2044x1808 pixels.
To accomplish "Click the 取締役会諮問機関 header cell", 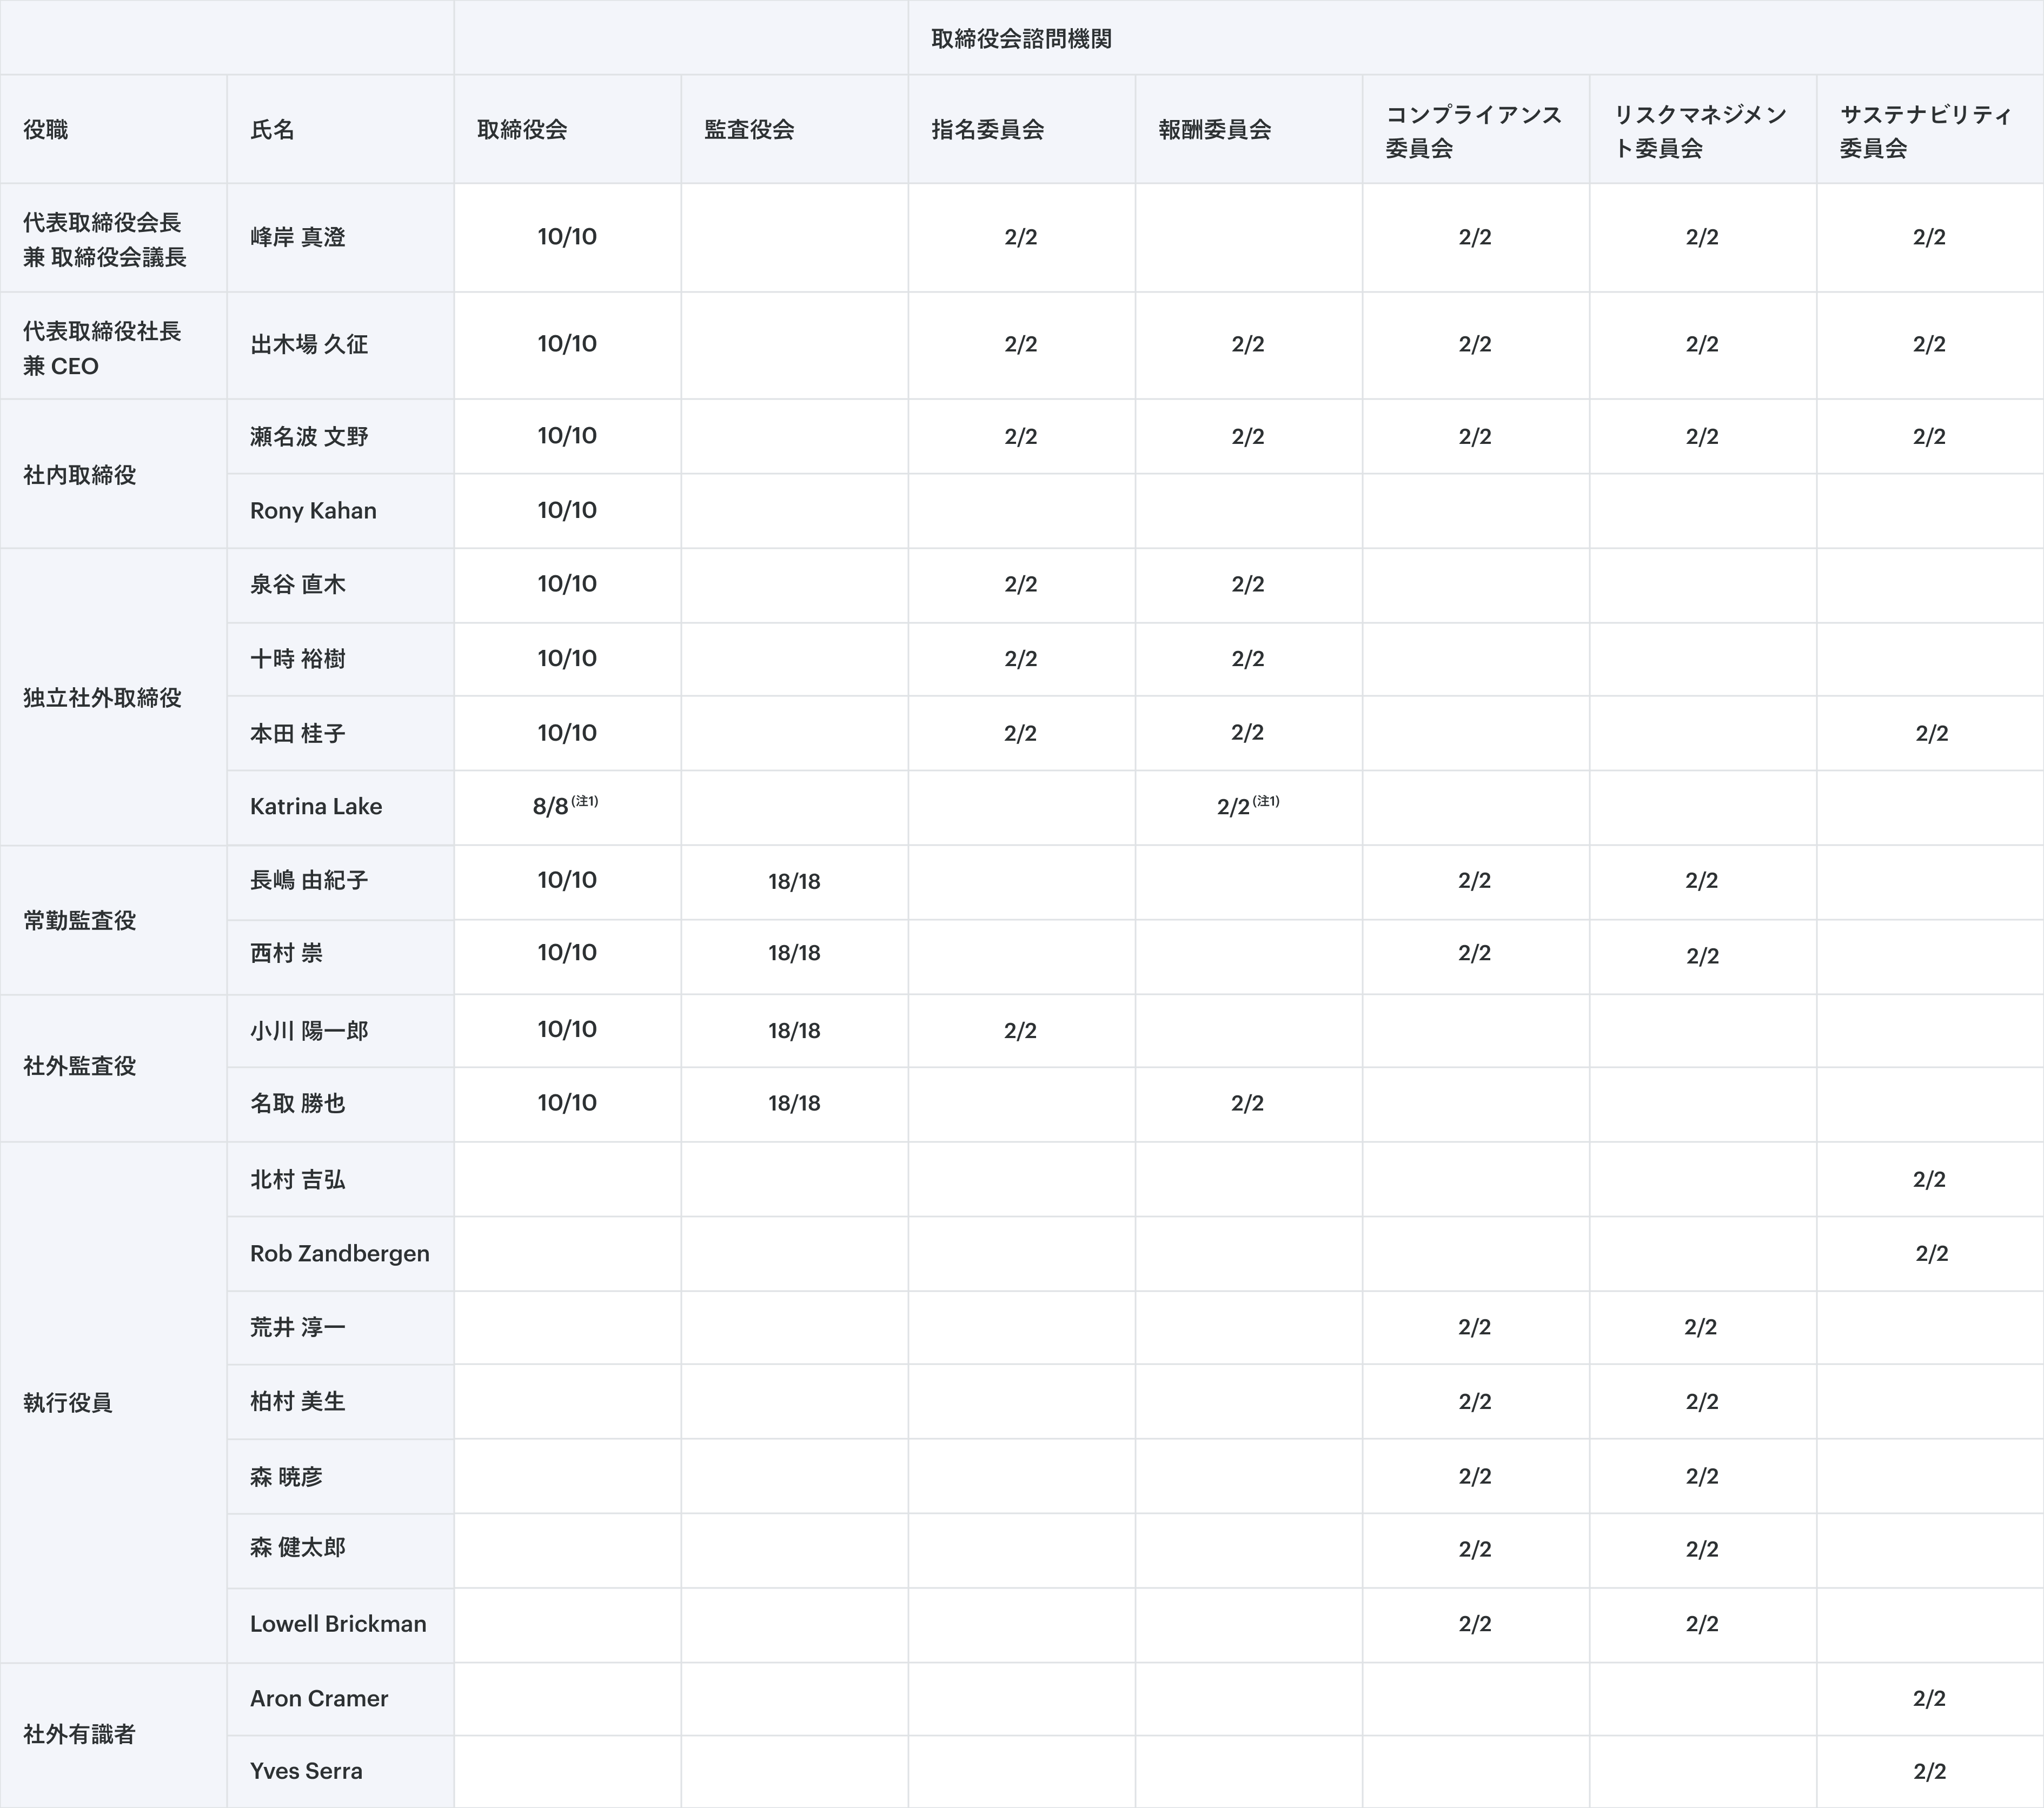I will click(1021, 39).
